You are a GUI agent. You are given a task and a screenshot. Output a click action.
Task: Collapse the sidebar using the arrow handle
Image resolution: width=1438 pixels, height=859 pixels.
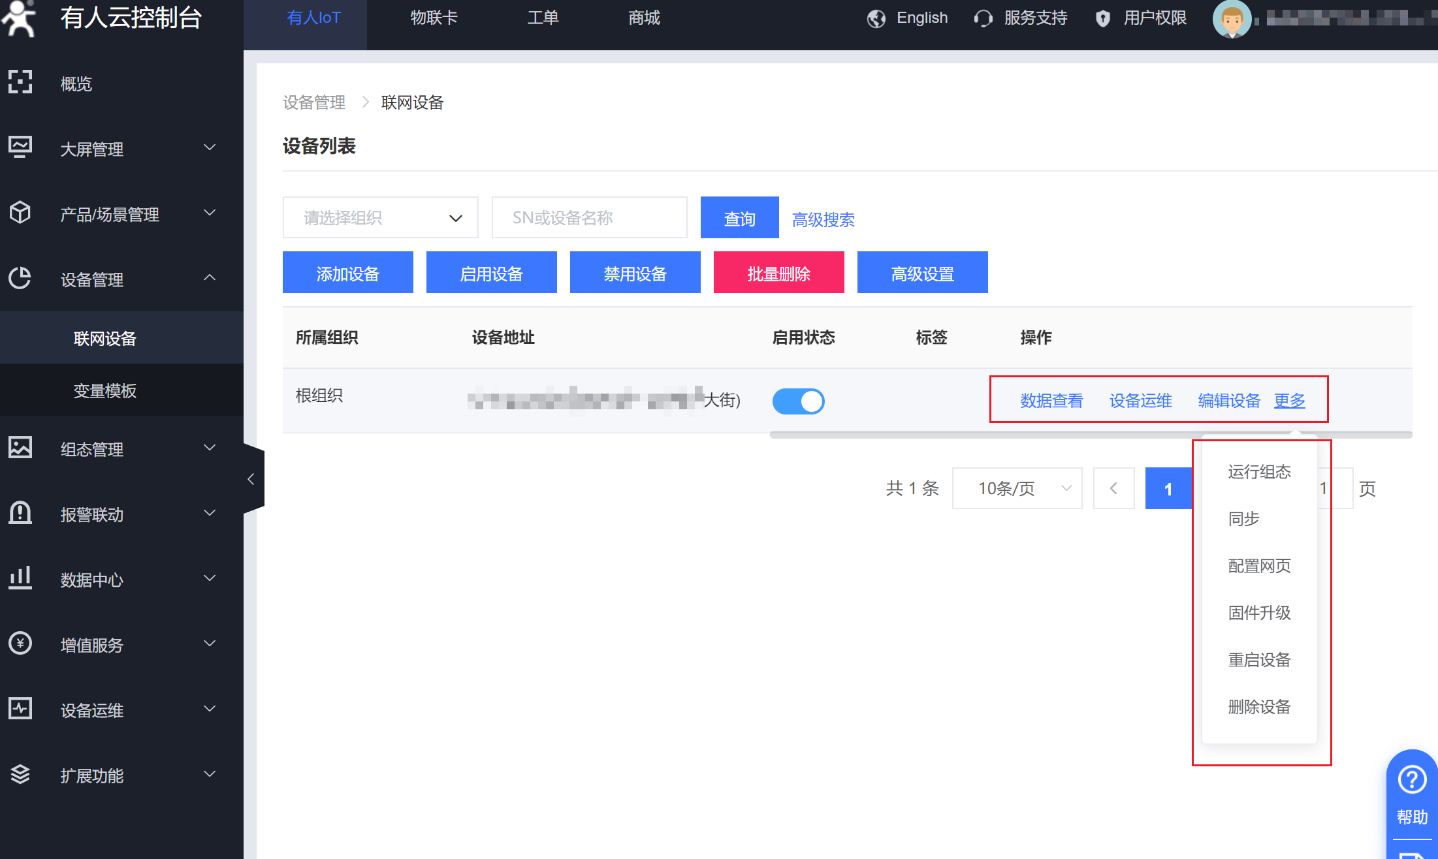pyautogui.click(x=251, y=480)
